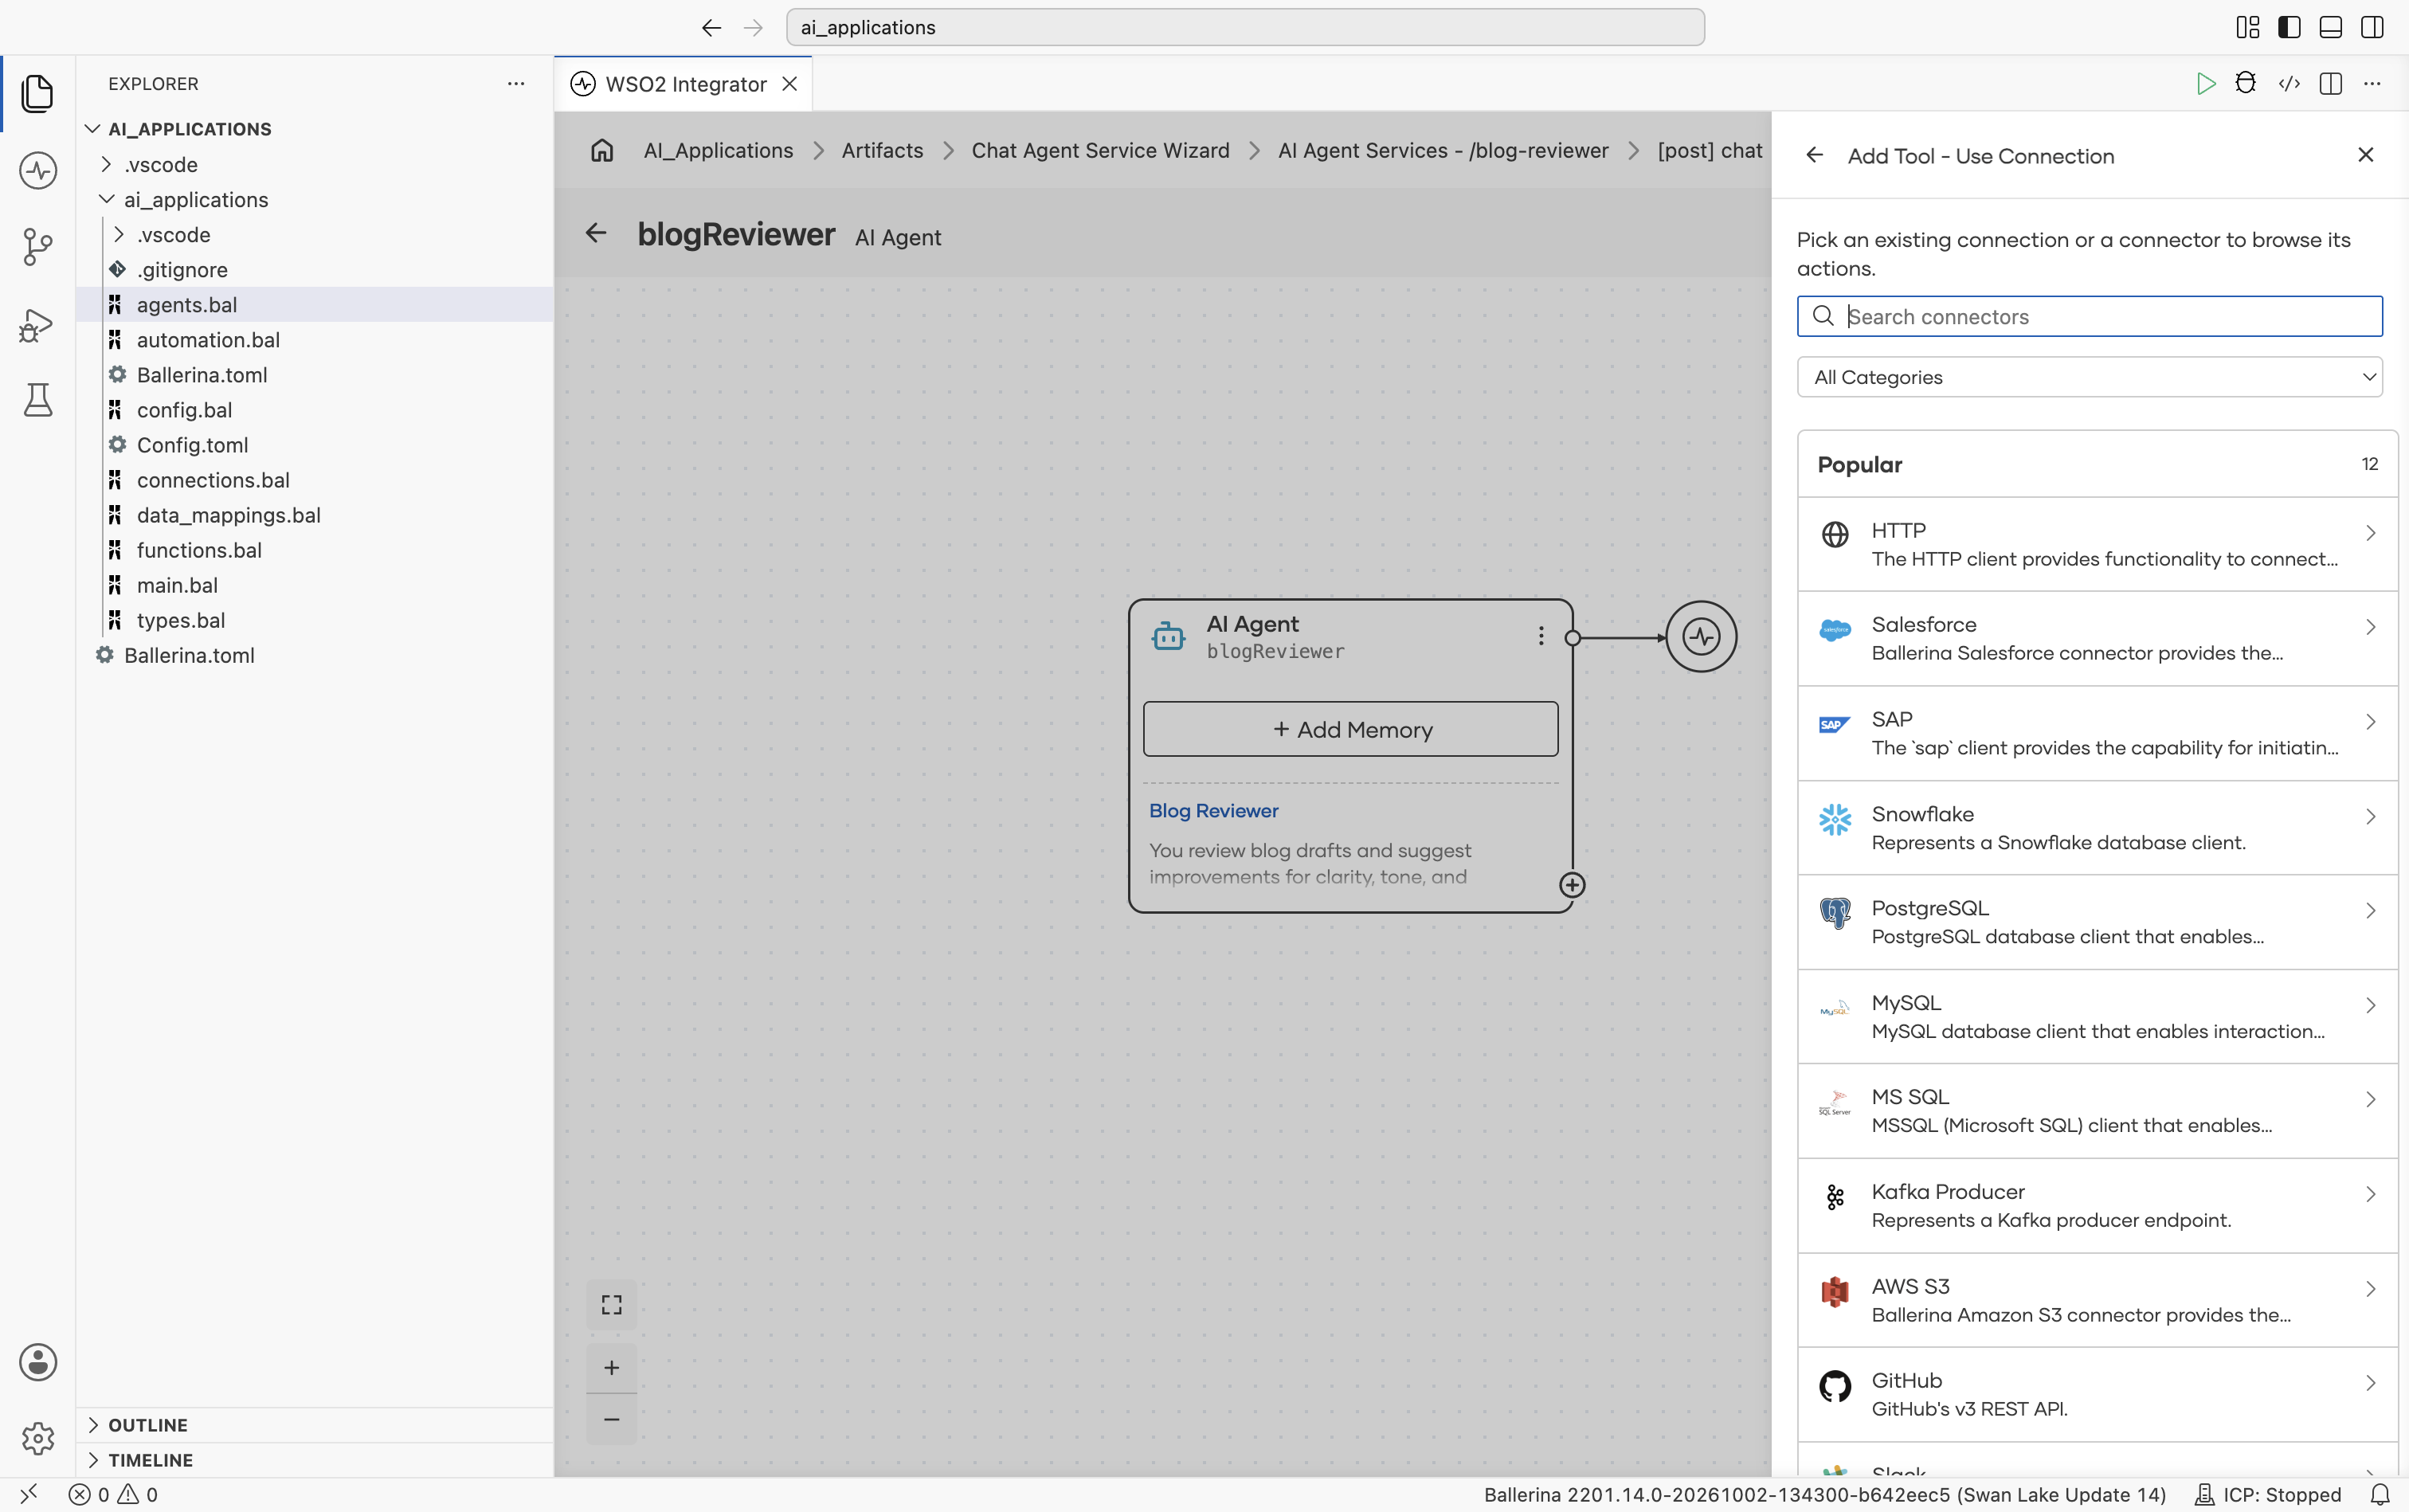Click the fit-to-screen icon on canvas
Screen dimensions: 2409x1512
tap(611, 1305)
